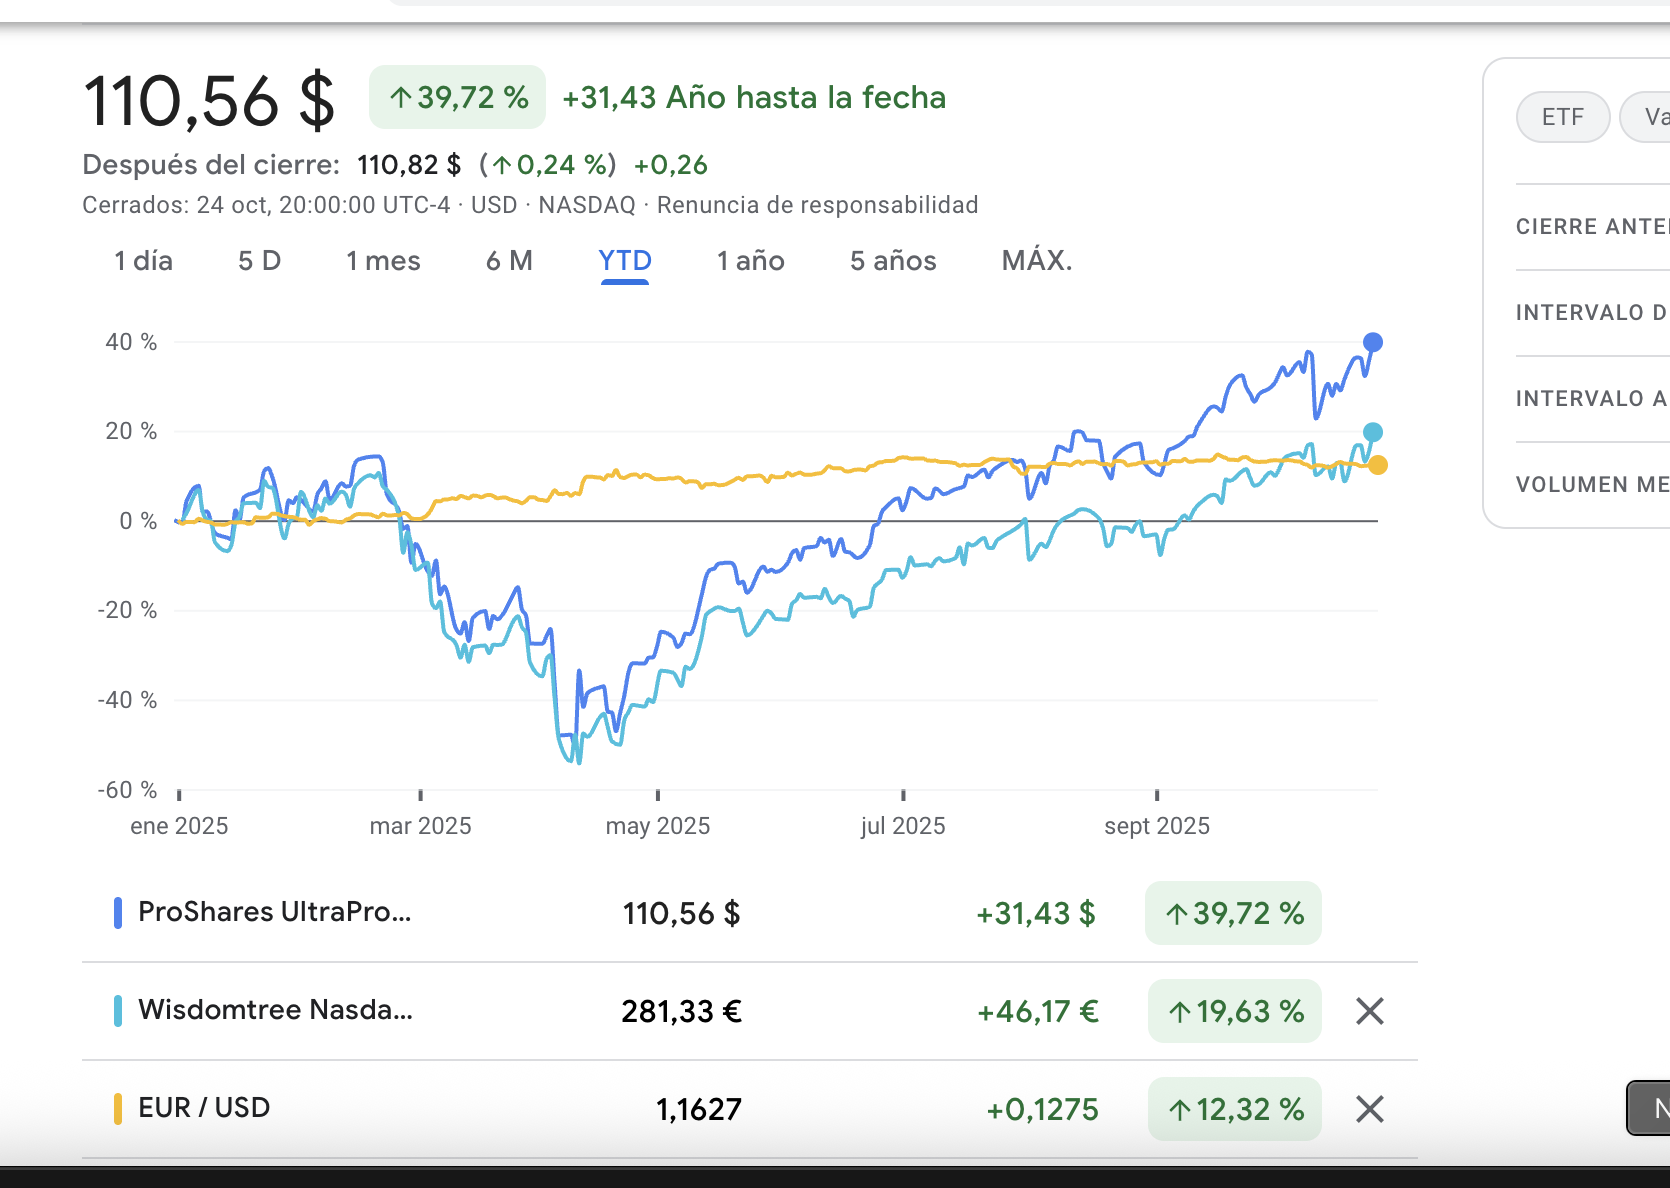Click the teal Wisdomtree chart endpoint dot

pos(1373,433)
